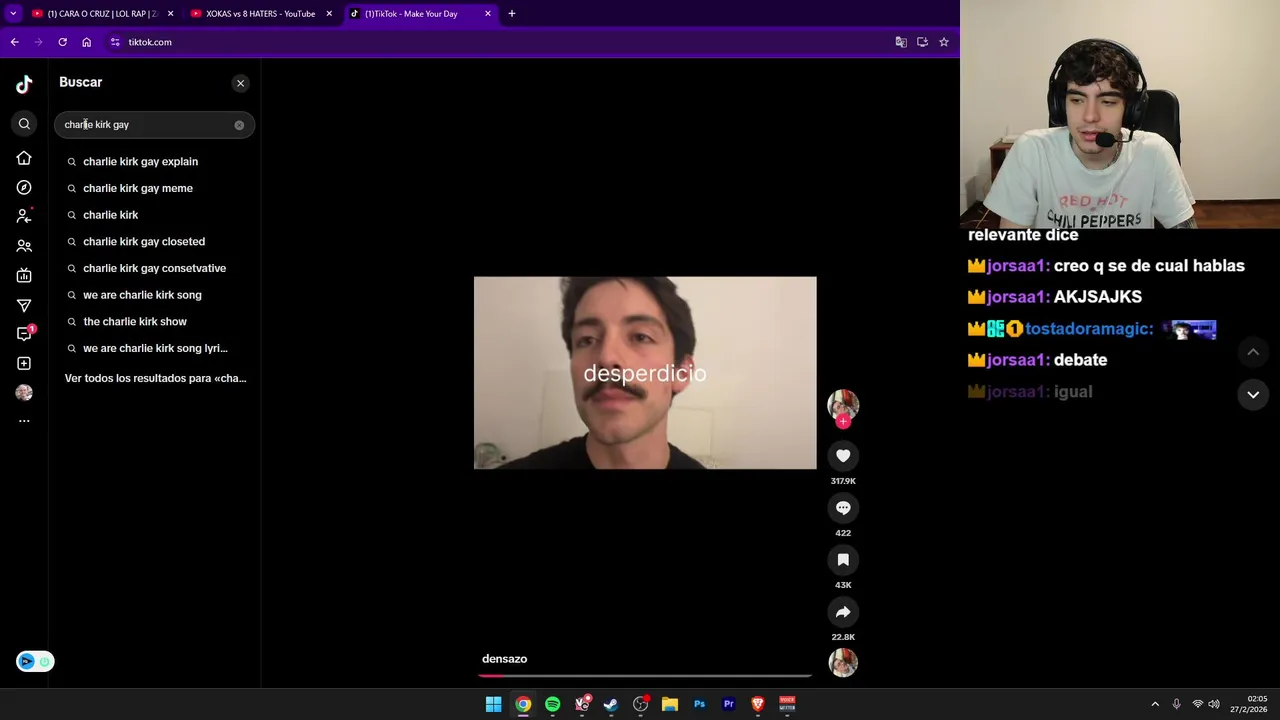The height and width of the screenshot is (720, 1280).
Task: Close the 'CARA O CRUZ' tab
Action: [x=170, y=14]
